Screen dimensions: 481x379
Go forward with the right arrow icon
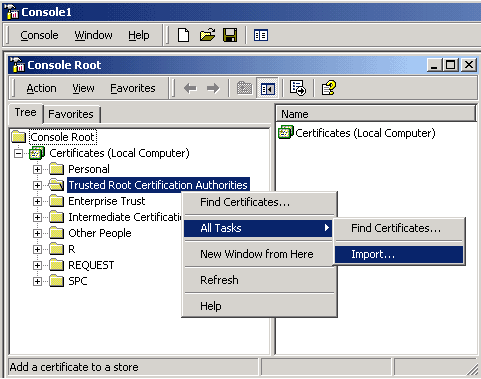tap(213, 88)
